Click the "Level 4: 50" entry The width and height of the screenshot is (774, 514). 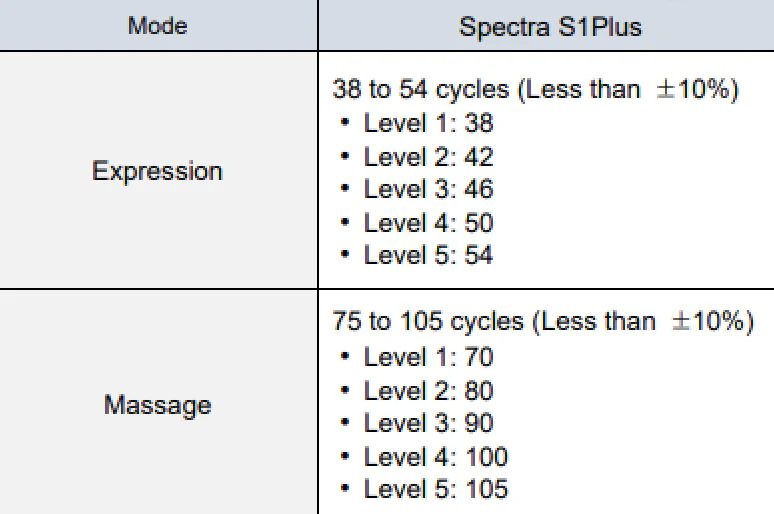(428, 222)
